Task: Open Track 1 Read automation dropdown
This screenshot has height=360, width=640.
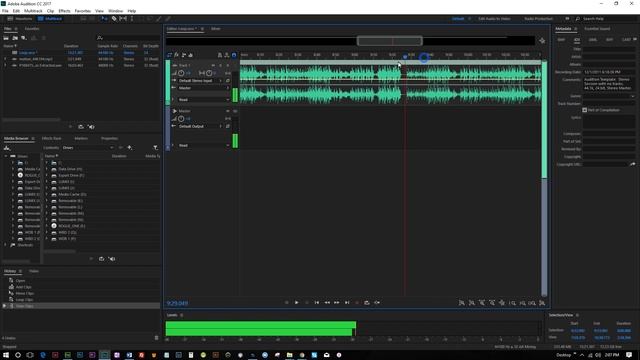Action: (x=203, y=100)
